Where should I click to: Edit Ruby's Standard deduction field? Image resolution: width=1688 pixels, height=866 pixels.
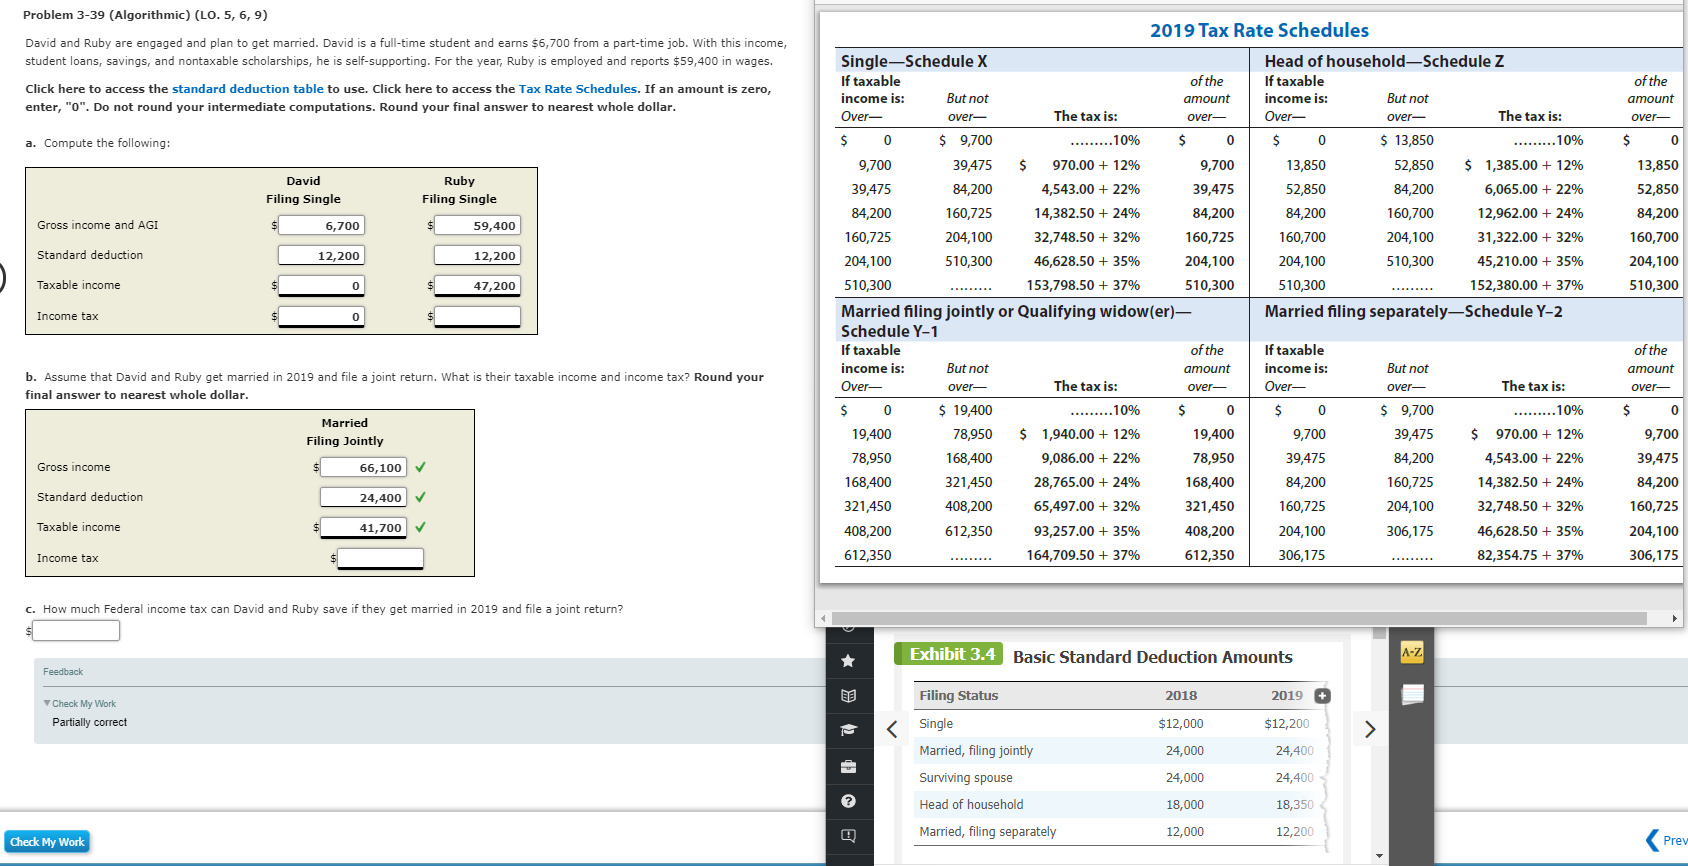pyautogui.click(x=477, y=256)
